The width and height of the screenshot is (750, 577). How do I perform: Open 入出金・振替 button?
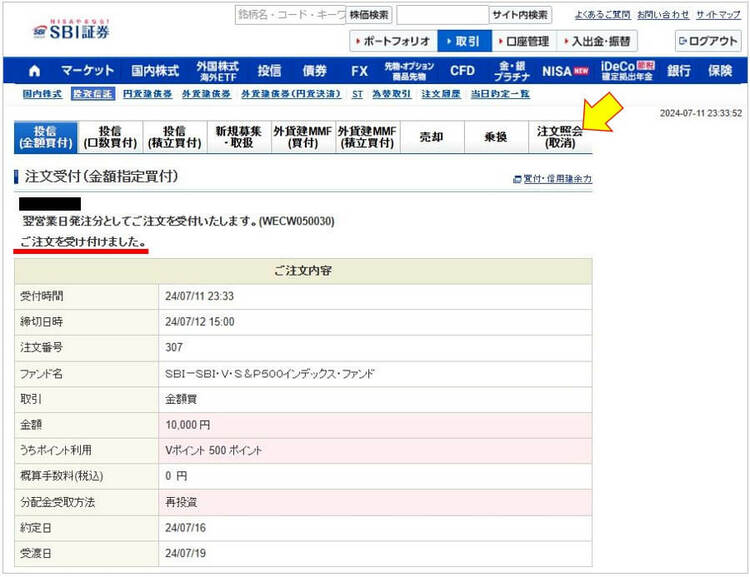597,41
